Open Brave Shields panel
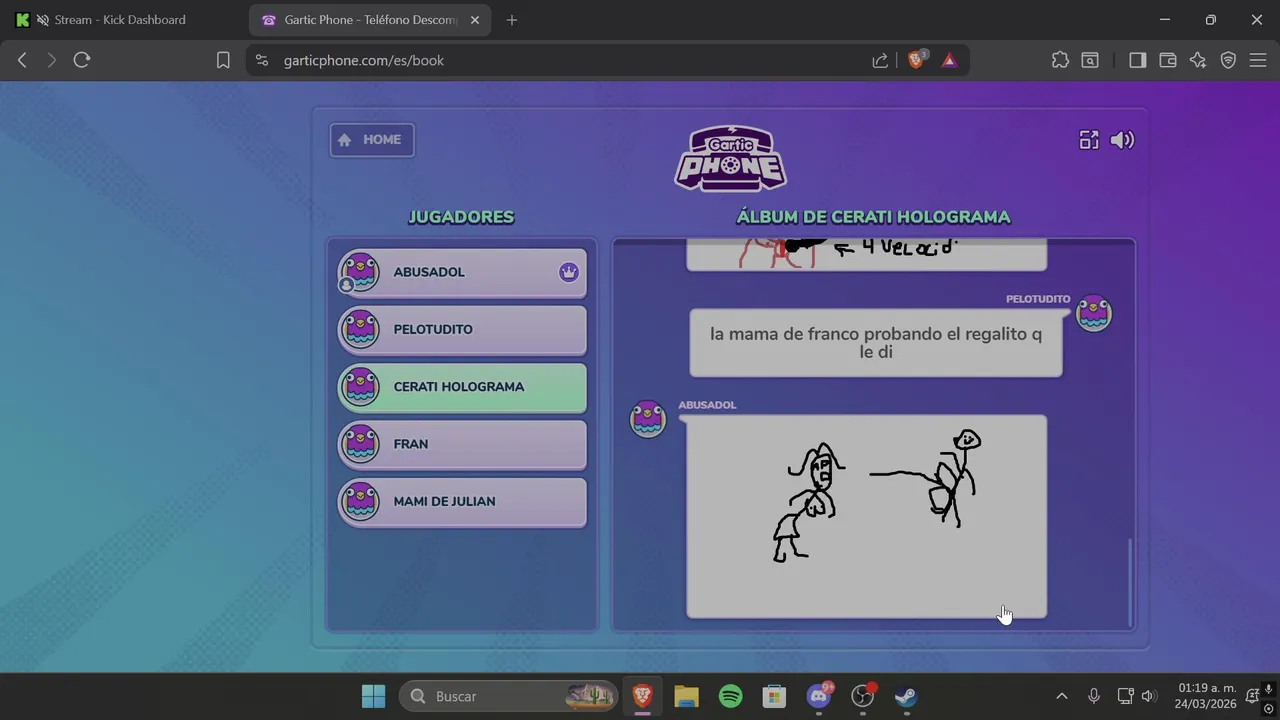The height and width of the screenshot is (720, 1280). [917, 60]
